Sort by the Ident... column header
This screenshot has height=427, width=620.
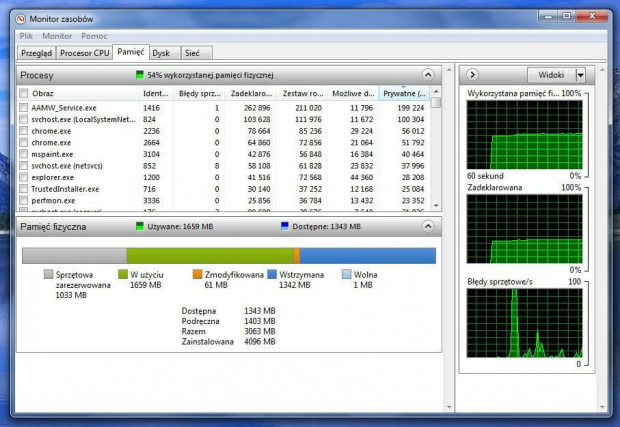[x=156, y=93]
